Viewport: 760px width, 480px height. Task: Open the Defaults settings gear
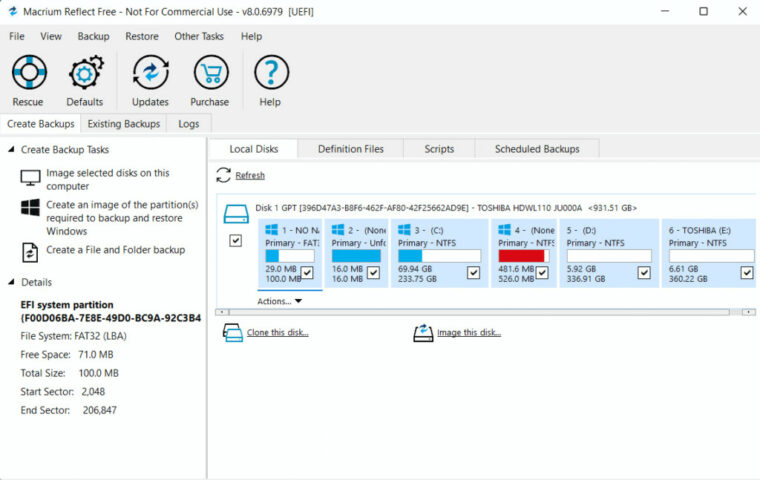[85, 72]
